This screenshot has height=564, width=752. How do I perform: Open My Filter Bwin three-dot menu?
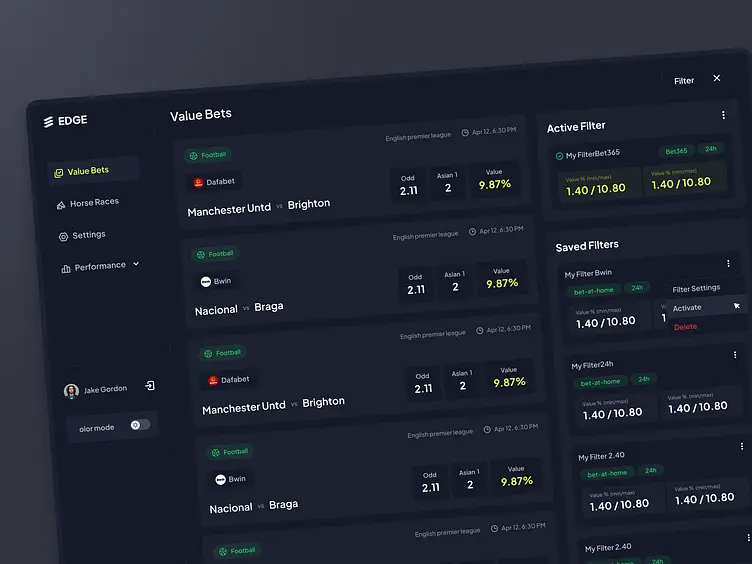point(728,264)
